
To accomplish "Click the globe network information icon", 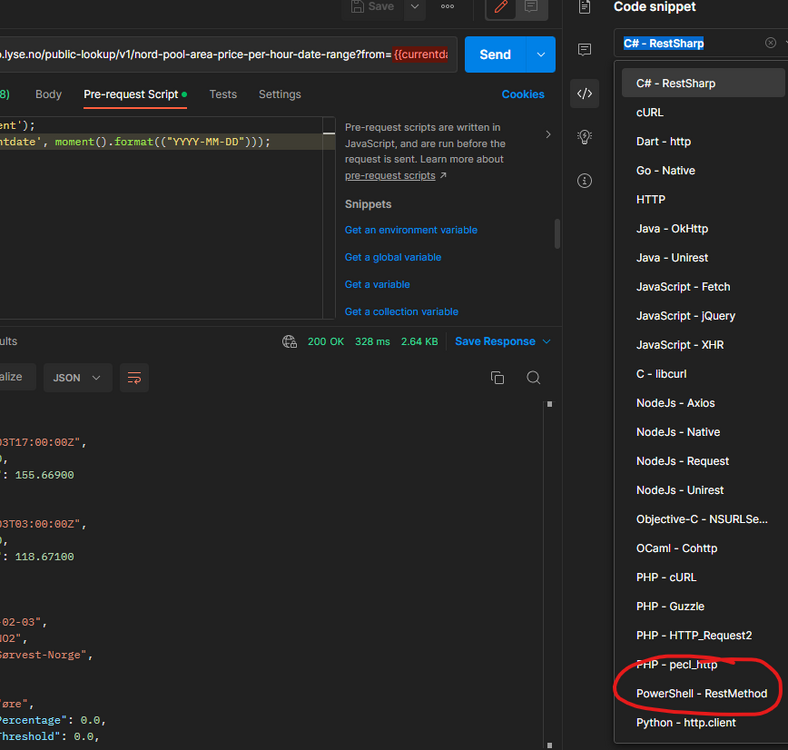I will (x=290, y=342).
